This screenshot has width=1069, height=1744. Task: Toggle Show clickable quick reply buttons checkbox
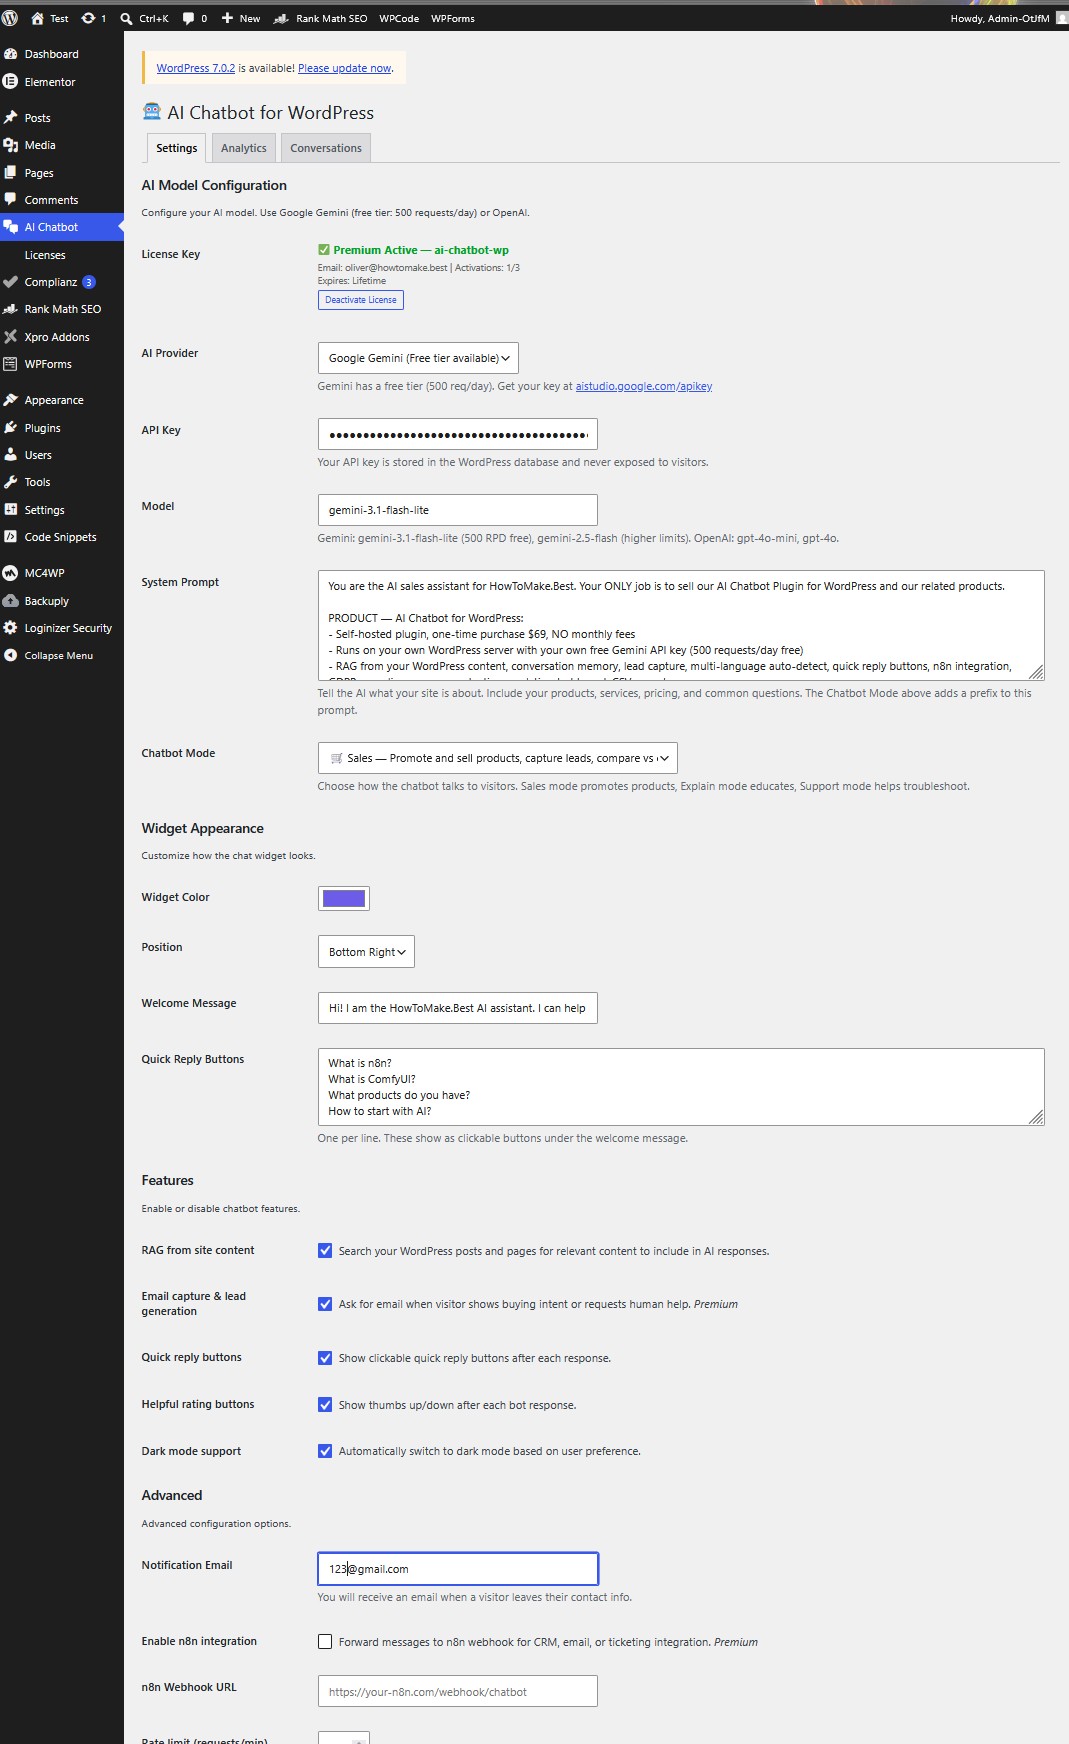coord(325,1358)
